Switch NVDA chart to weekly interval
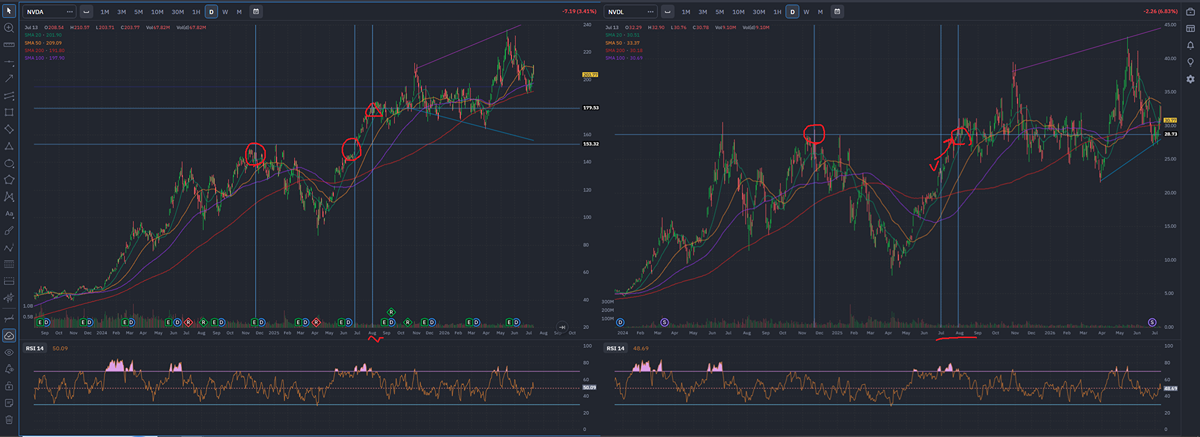The width and height of the screenshot is (1200, 437). coord(224,11)
